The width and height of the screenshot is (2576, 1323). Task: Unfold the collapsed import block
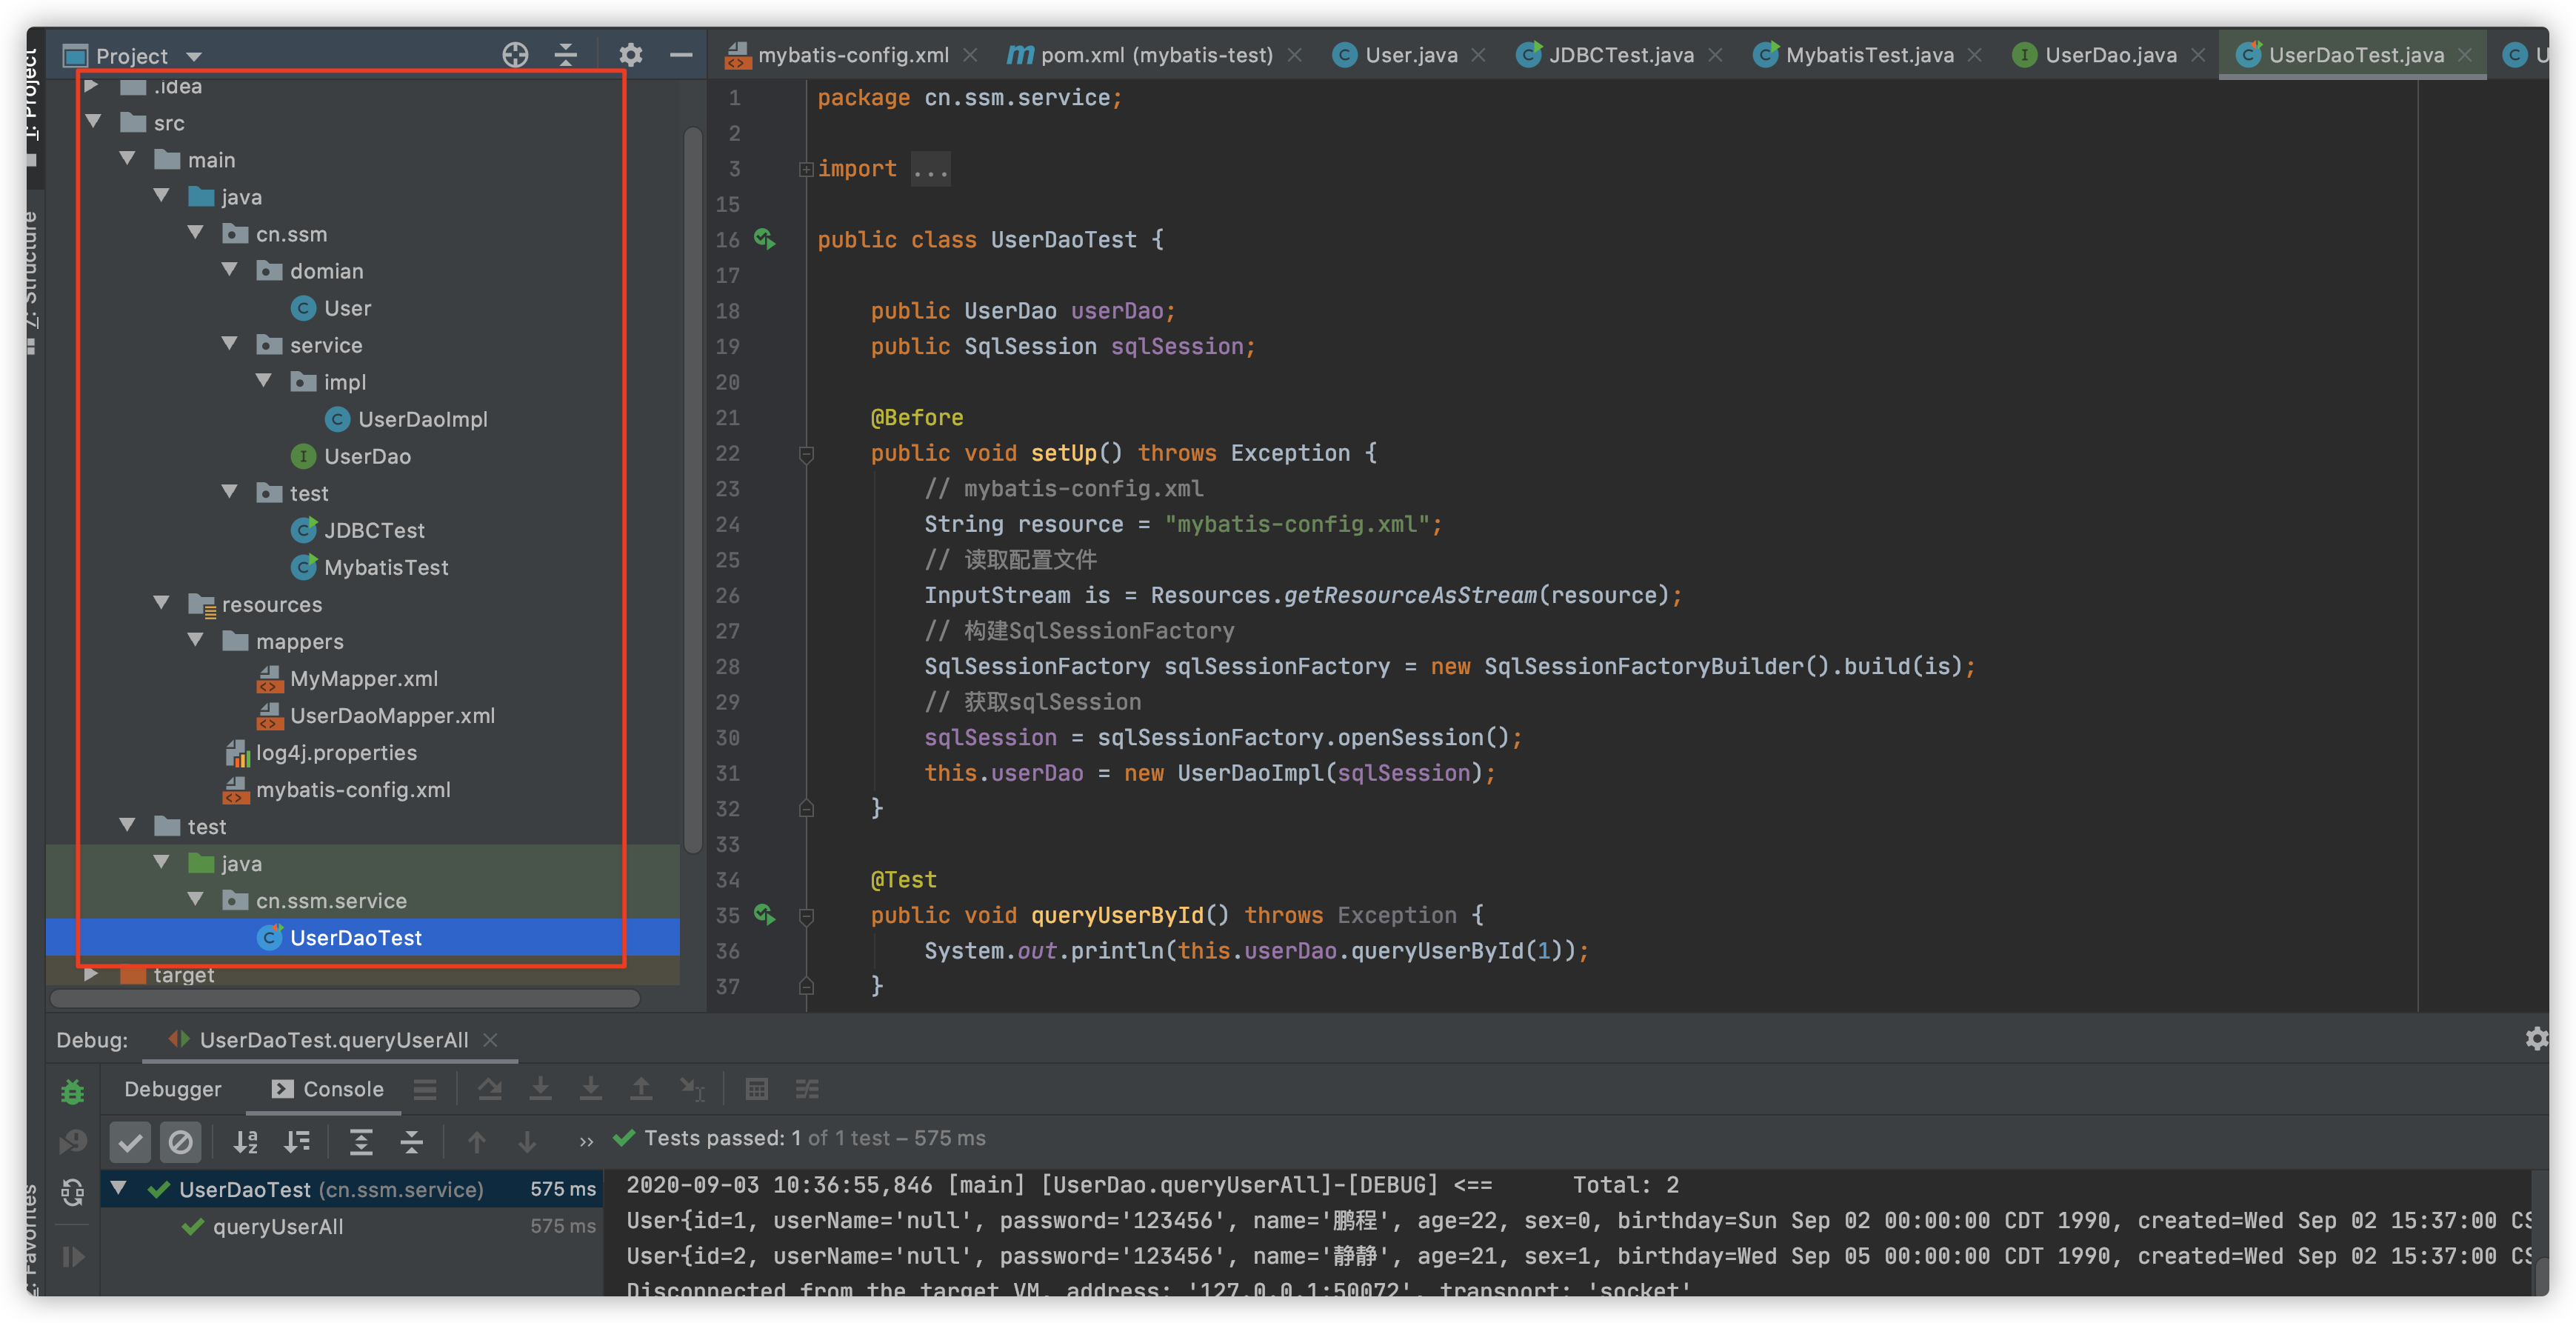click(806, 169)
